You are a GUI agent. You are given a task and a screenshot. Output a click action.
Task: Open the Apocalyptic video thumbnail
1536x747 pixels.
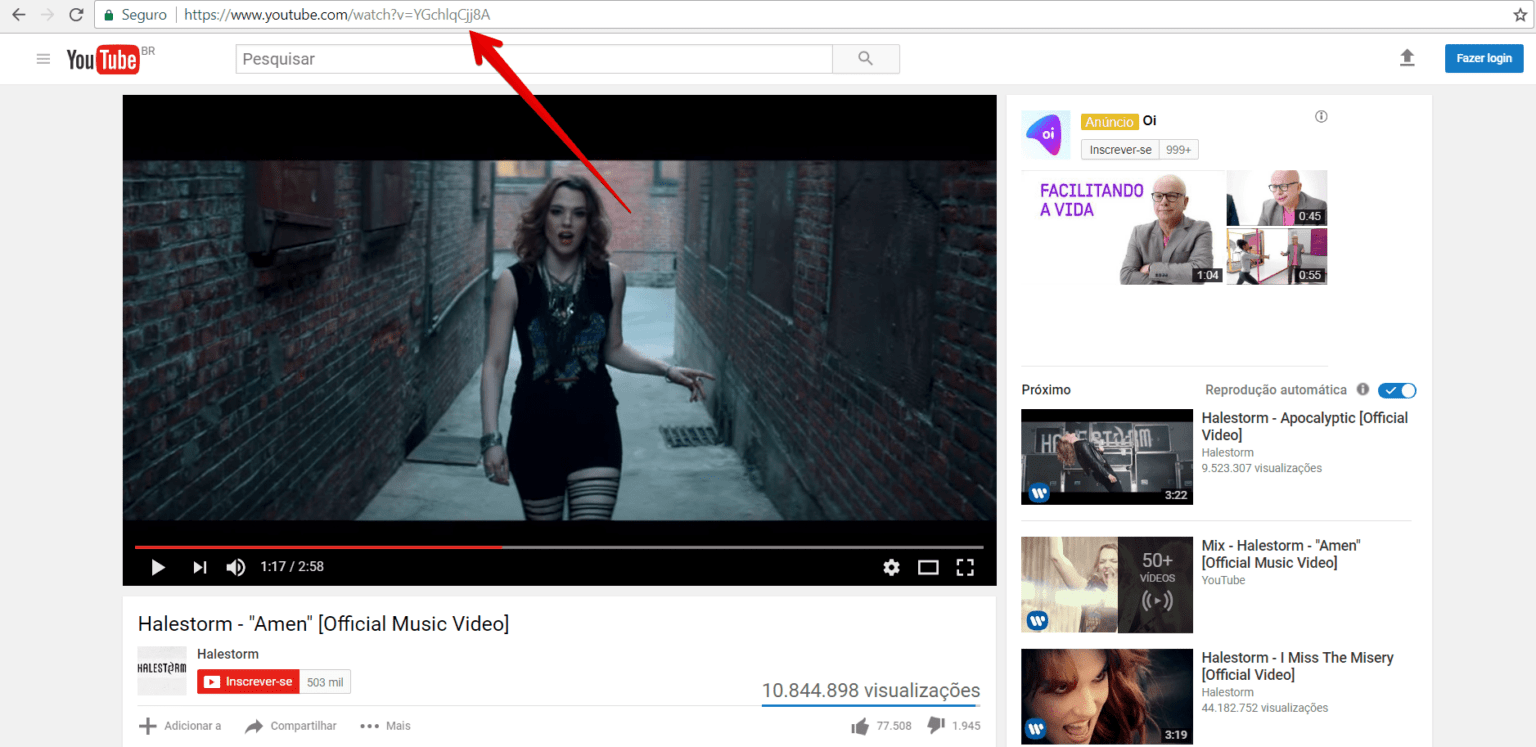1107,457
